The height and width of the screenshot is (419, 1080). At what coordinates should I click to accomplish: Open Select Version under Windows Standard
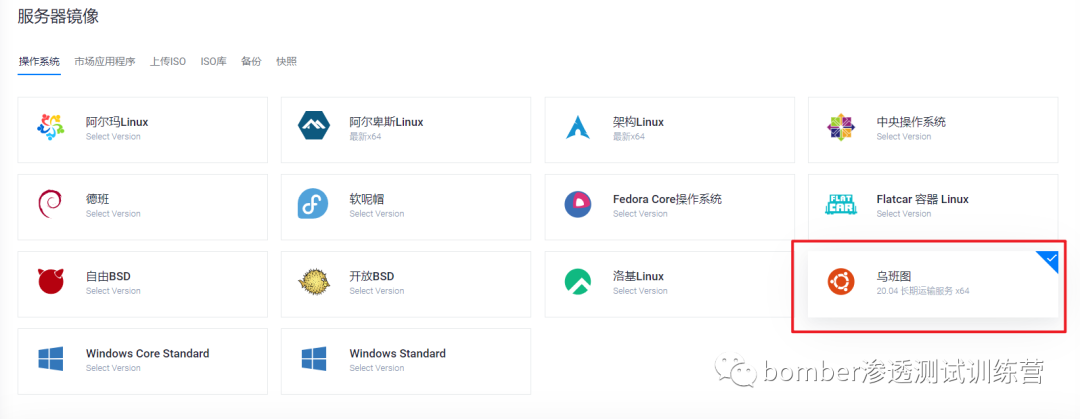tap(377, 368)
